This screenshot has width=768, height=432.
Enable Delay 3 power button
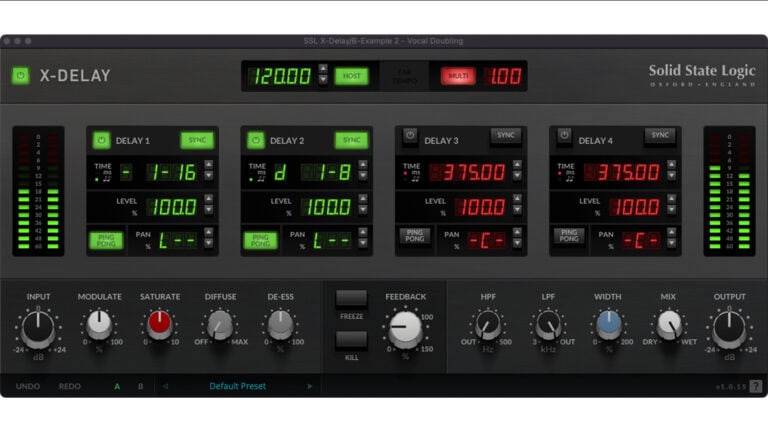coord(410,135)
